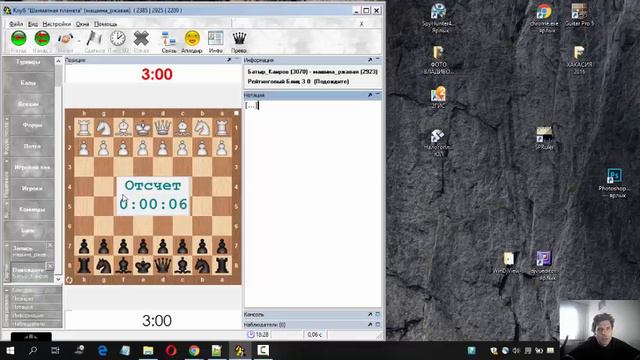This screenshot has height=360, width=640.
Task: Detach the Информация panel with its pin icon
Action: (370, 60)
